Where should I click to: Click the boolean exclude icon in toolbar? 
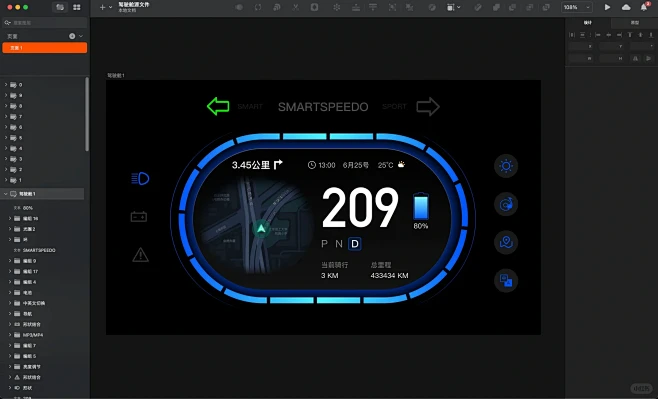click(x=546, y=7)
